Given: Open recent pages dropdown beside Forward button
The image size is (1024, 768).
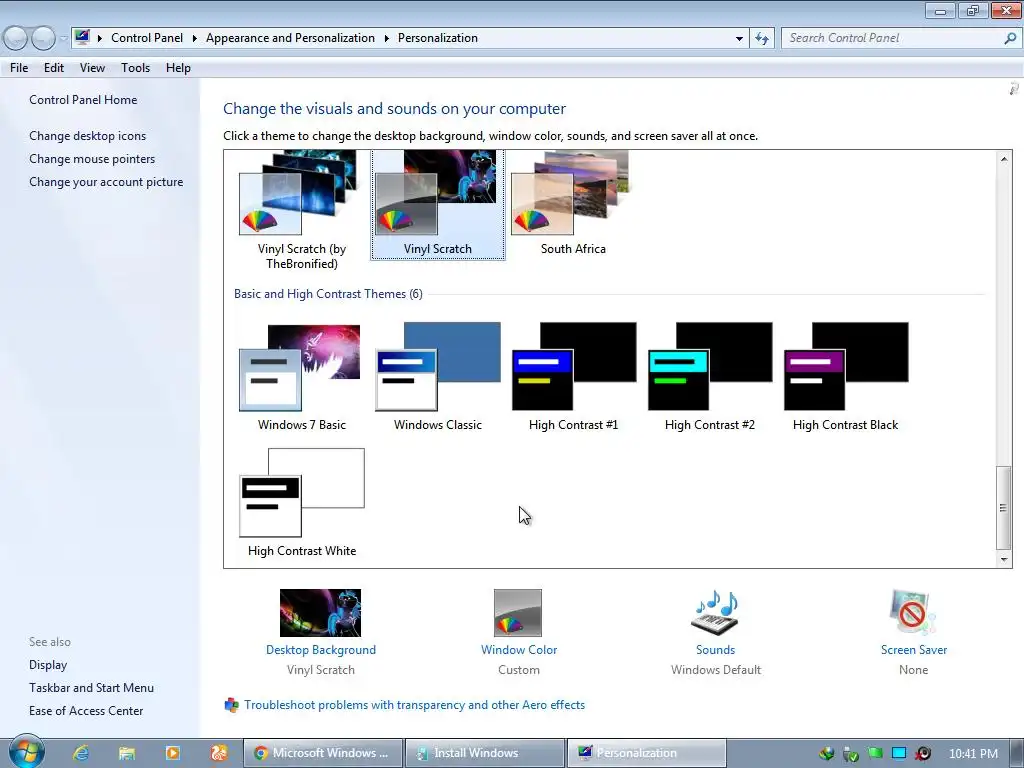Looking at the screenshot, I should click(x=63, y=39).
